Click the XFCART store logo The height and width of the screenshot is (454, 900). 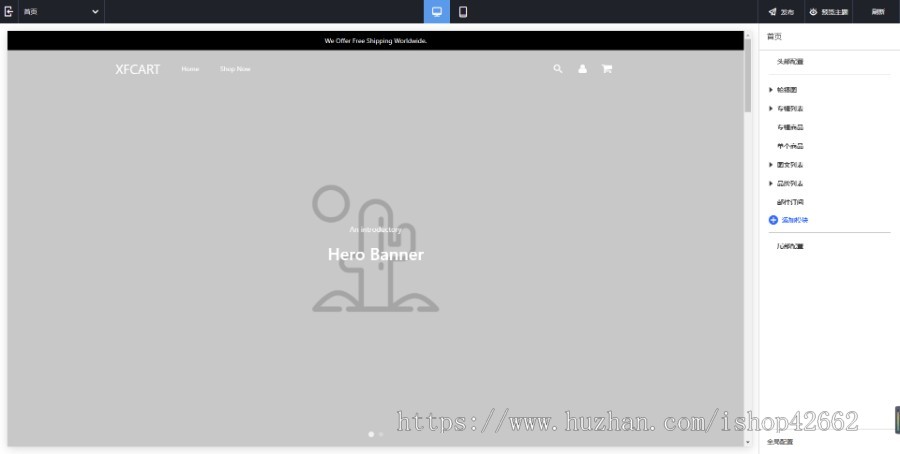click(138, 69)
